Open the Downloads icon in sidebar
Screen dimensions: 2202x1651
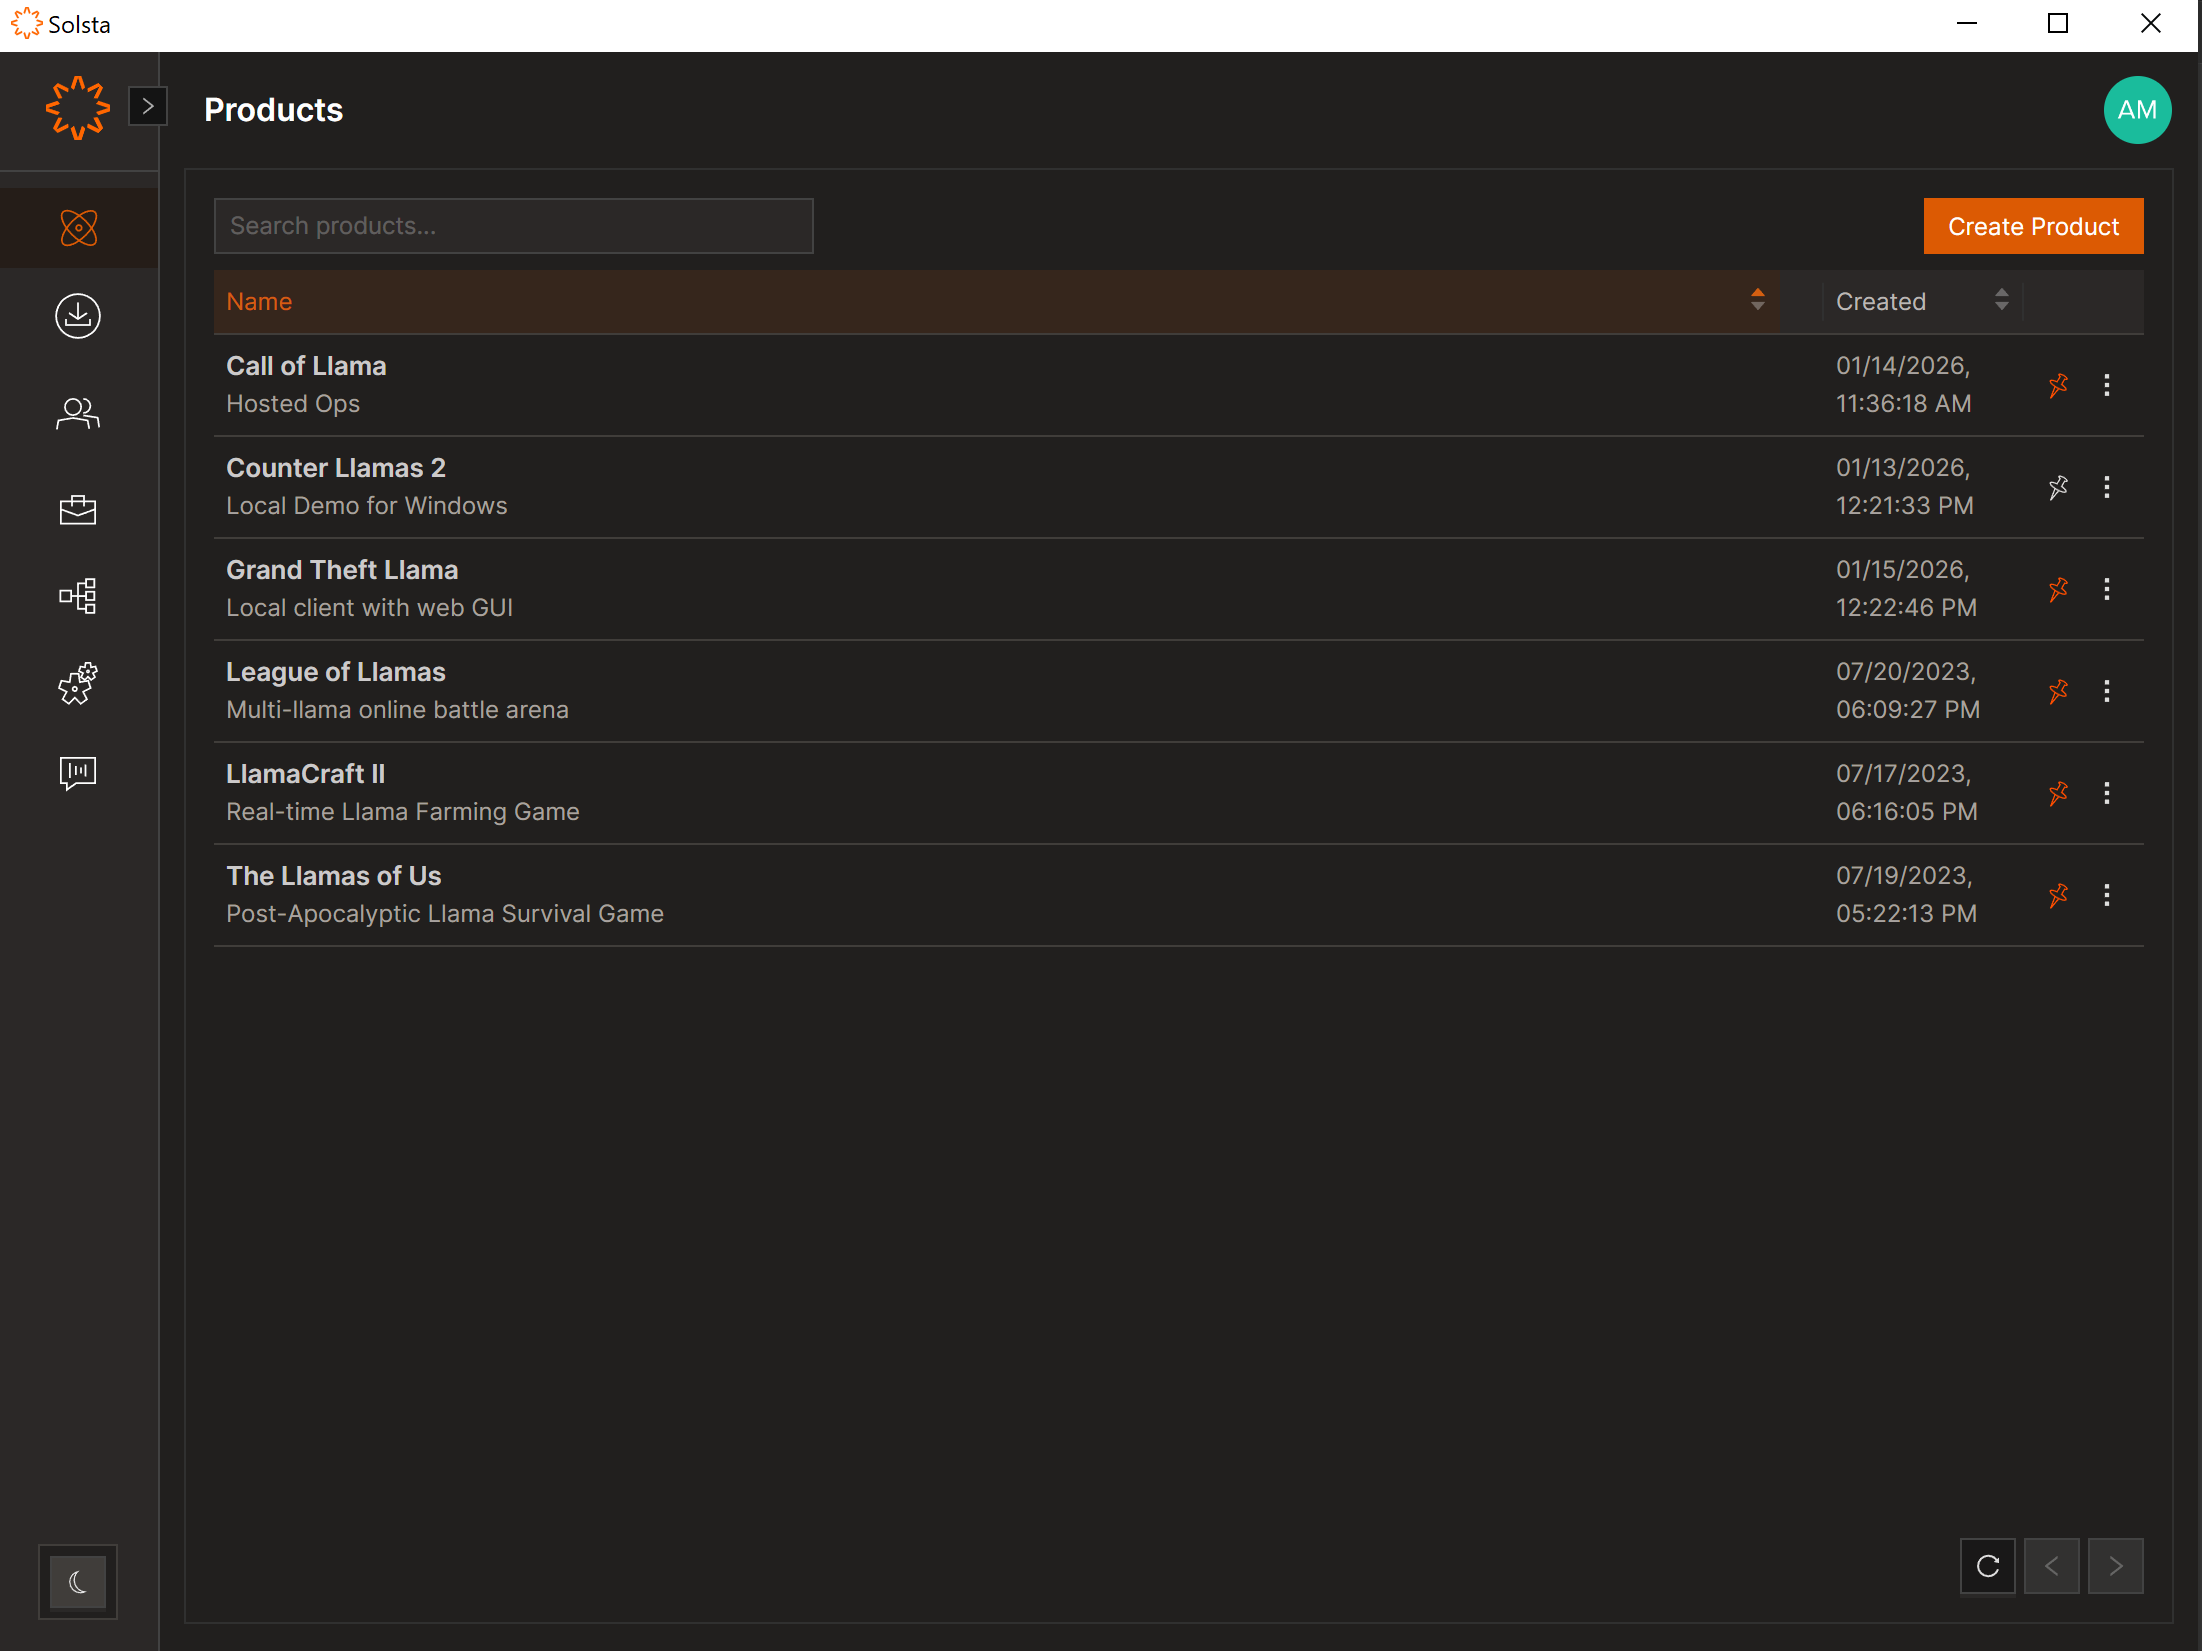click(x=78, y=316)
